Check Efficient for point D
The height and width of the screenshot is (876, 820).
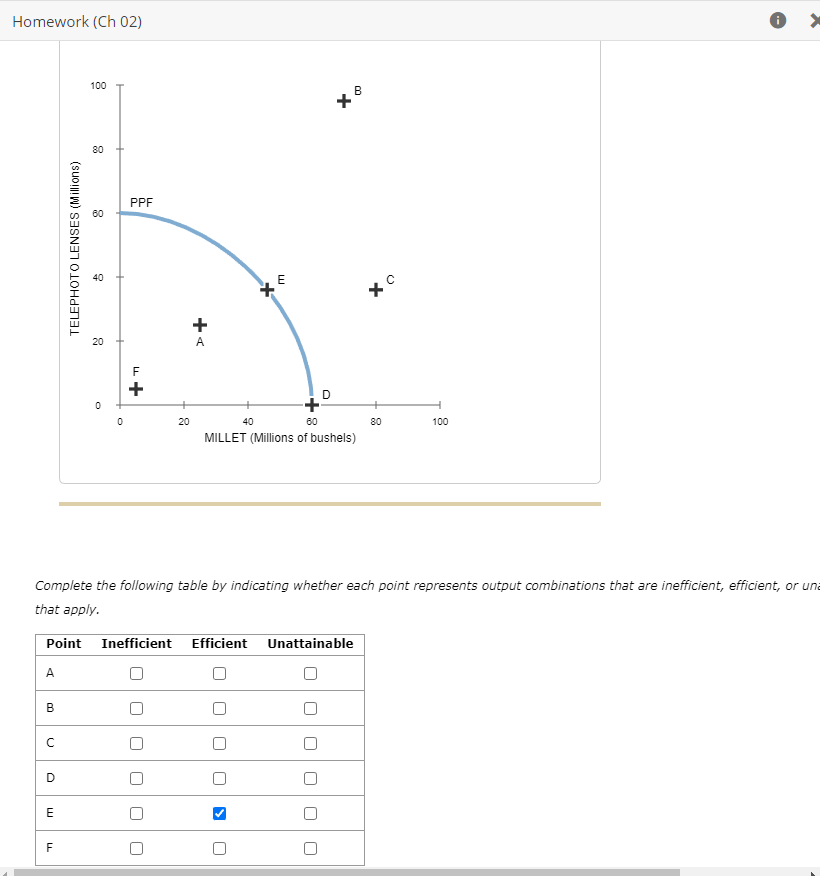pos(219,778)
